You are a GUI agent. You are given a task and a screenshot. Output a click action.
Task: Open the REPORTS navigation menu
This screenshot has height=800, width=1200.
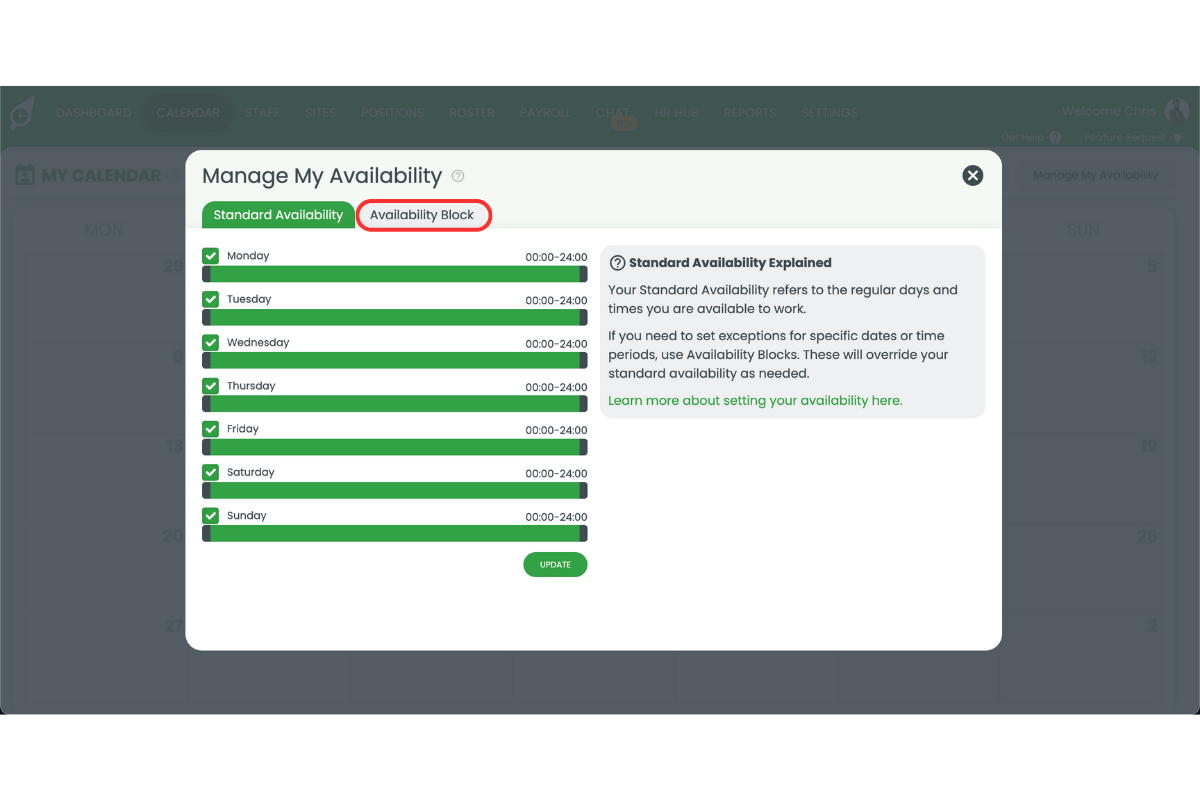(750, 113)
